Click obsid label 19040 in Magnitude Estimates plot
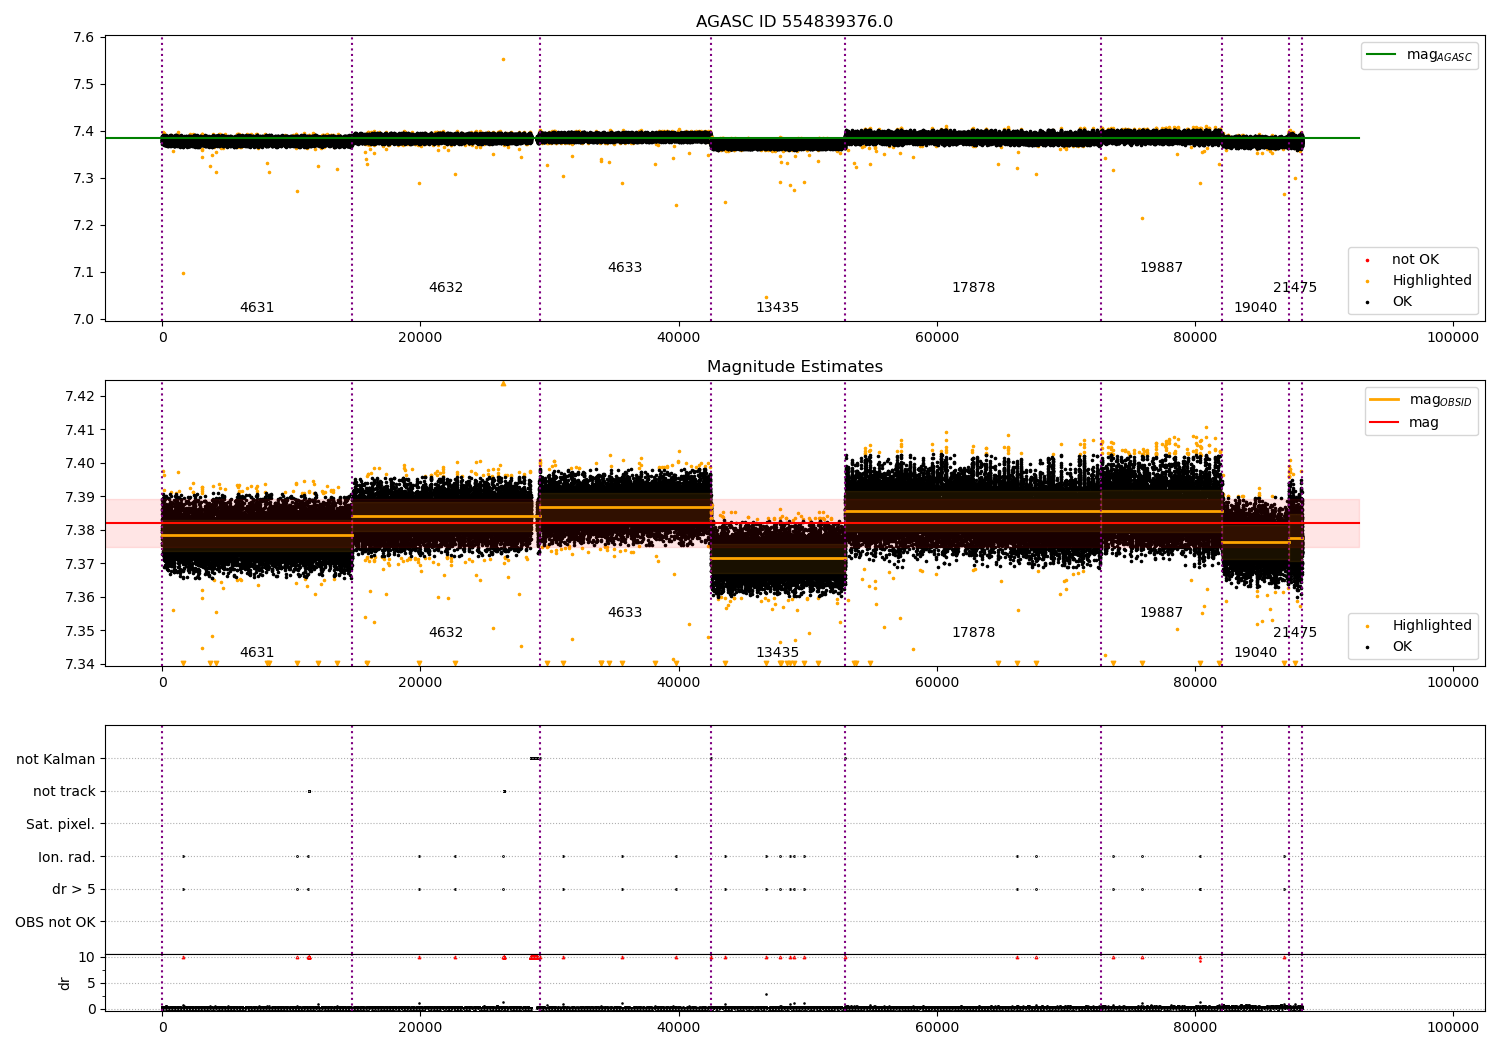This screenshot has height=1050, width=1500. 1255,653
